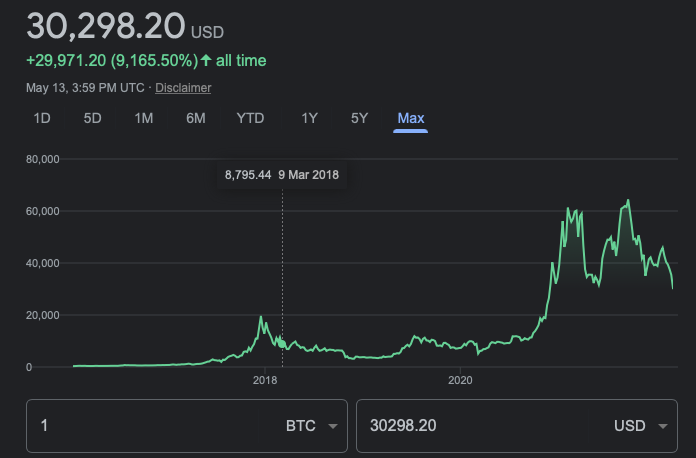Click the Max range tab
This screenshot has width=696, height=458.
click(x=411, y=118)
